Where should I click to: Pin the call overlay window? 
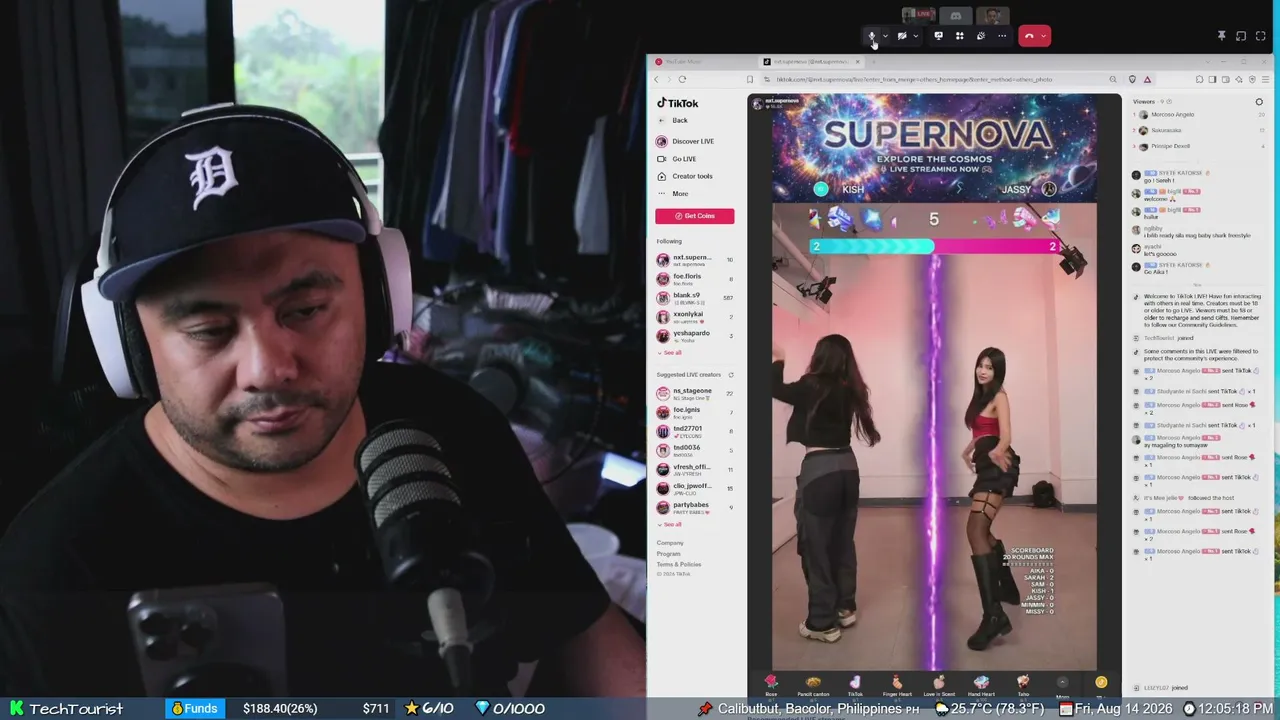click(1221, 36)
